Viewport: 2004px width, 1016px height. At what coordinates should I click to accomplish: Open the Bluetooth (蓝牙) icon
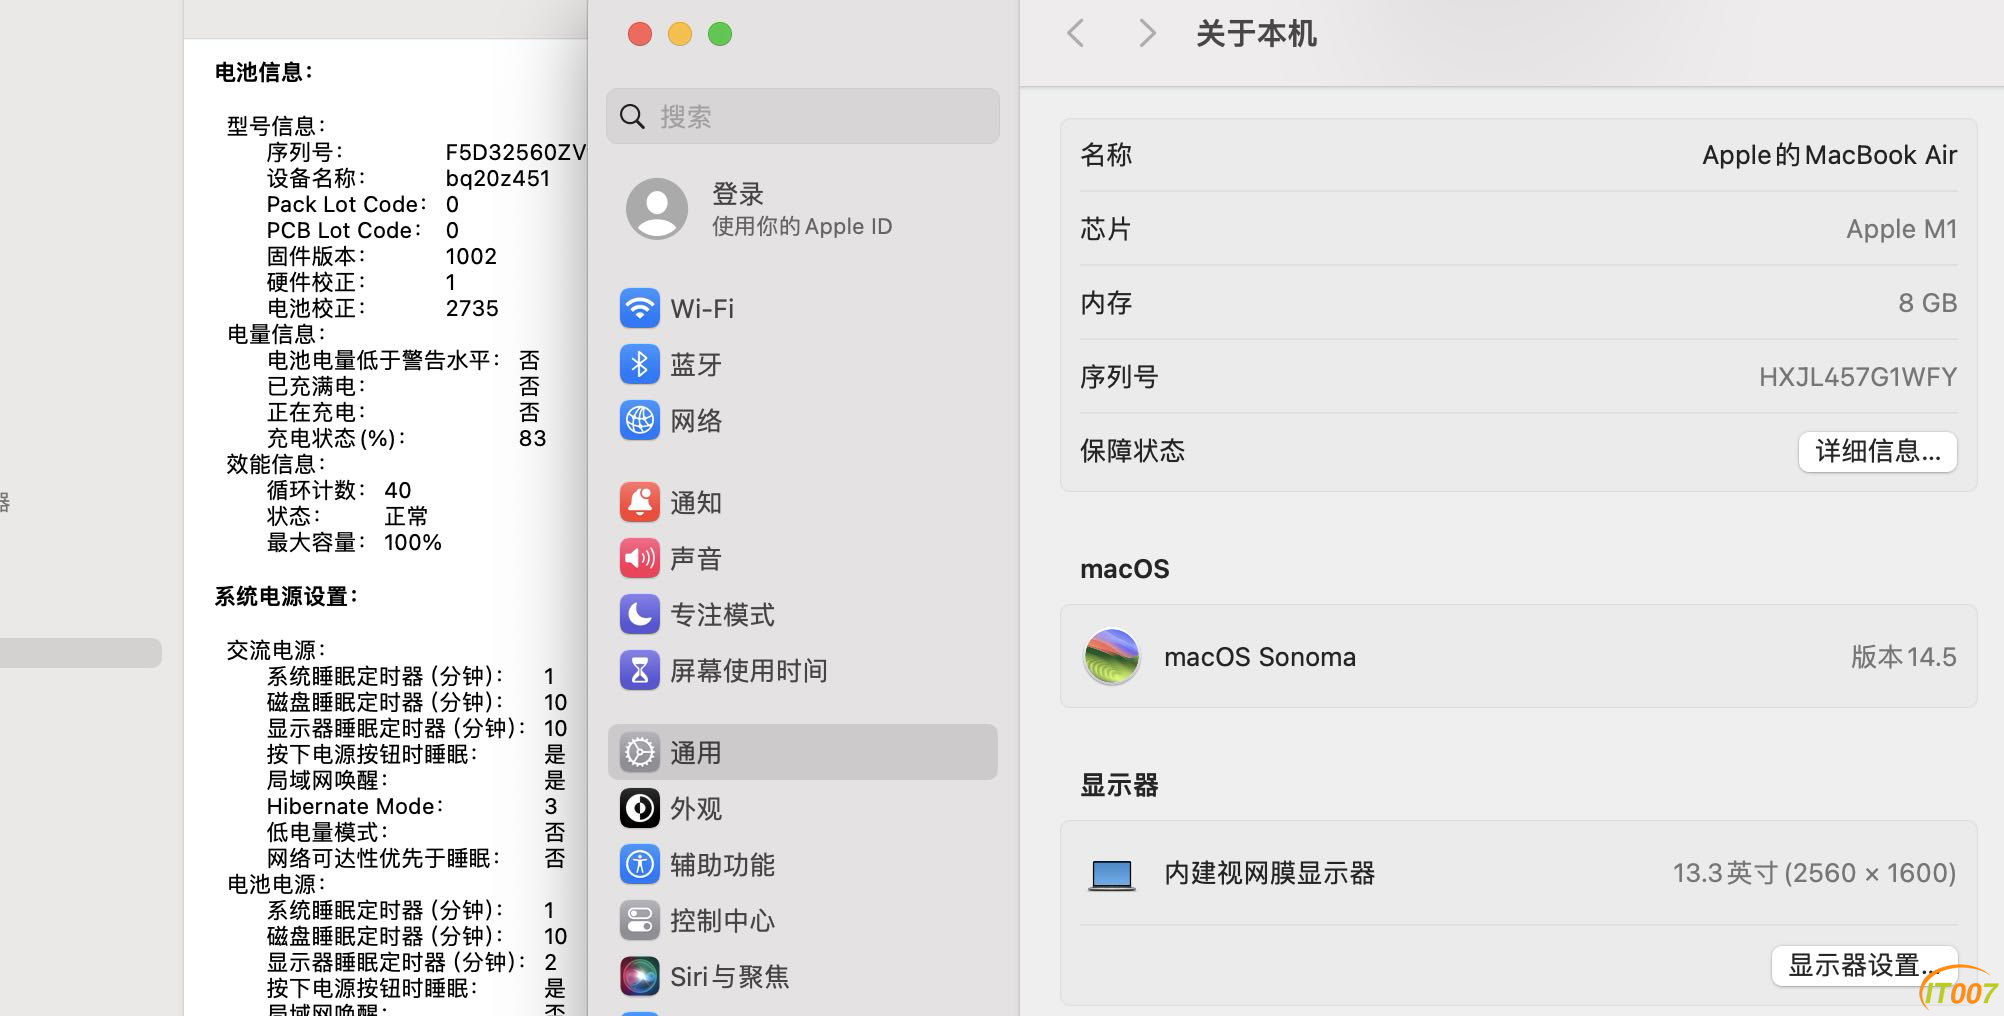[x=640, y=364]
